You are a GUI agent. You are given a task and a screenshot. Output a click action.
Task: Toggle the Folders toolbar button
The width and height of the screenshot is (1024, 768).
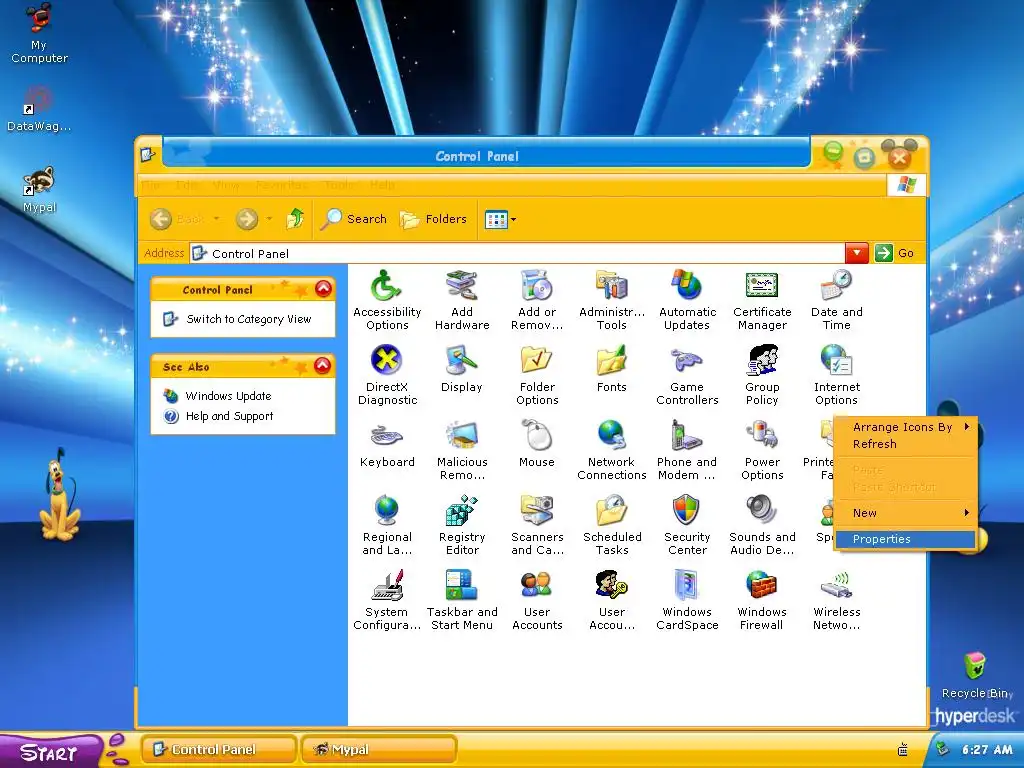(x=433, y=219)
